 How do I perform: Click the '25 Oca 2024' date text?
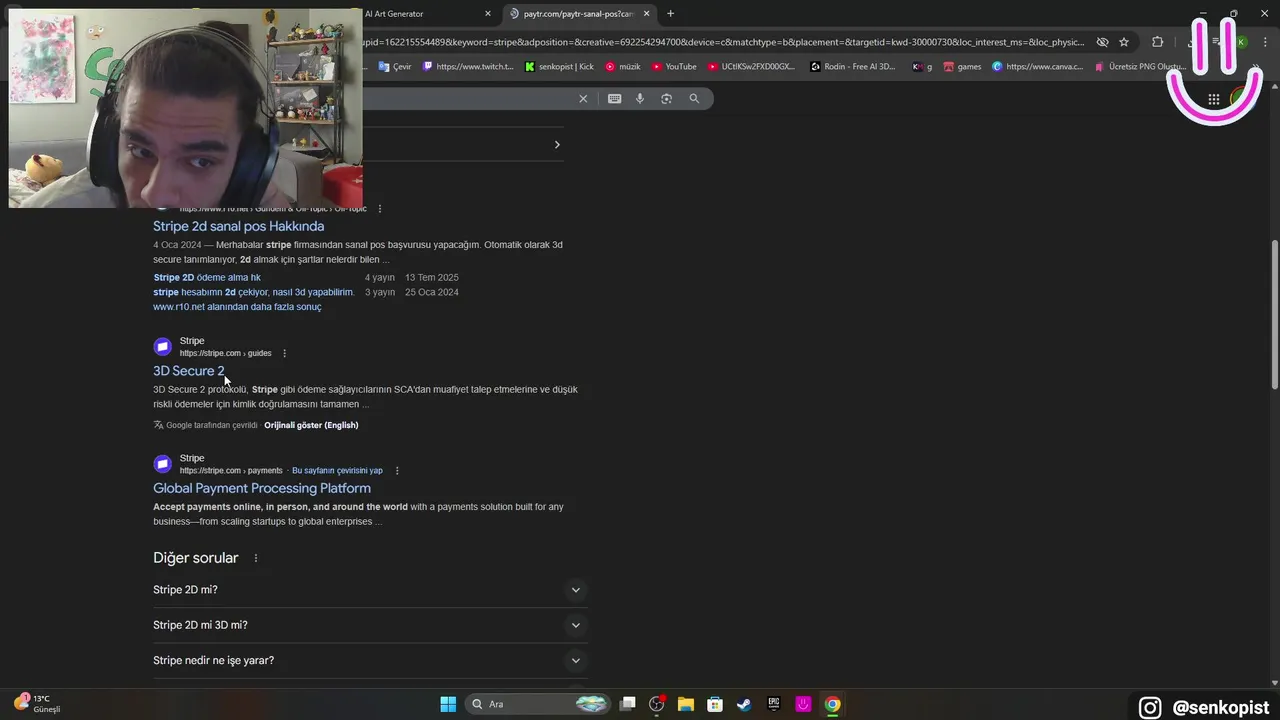click(432, 292)
